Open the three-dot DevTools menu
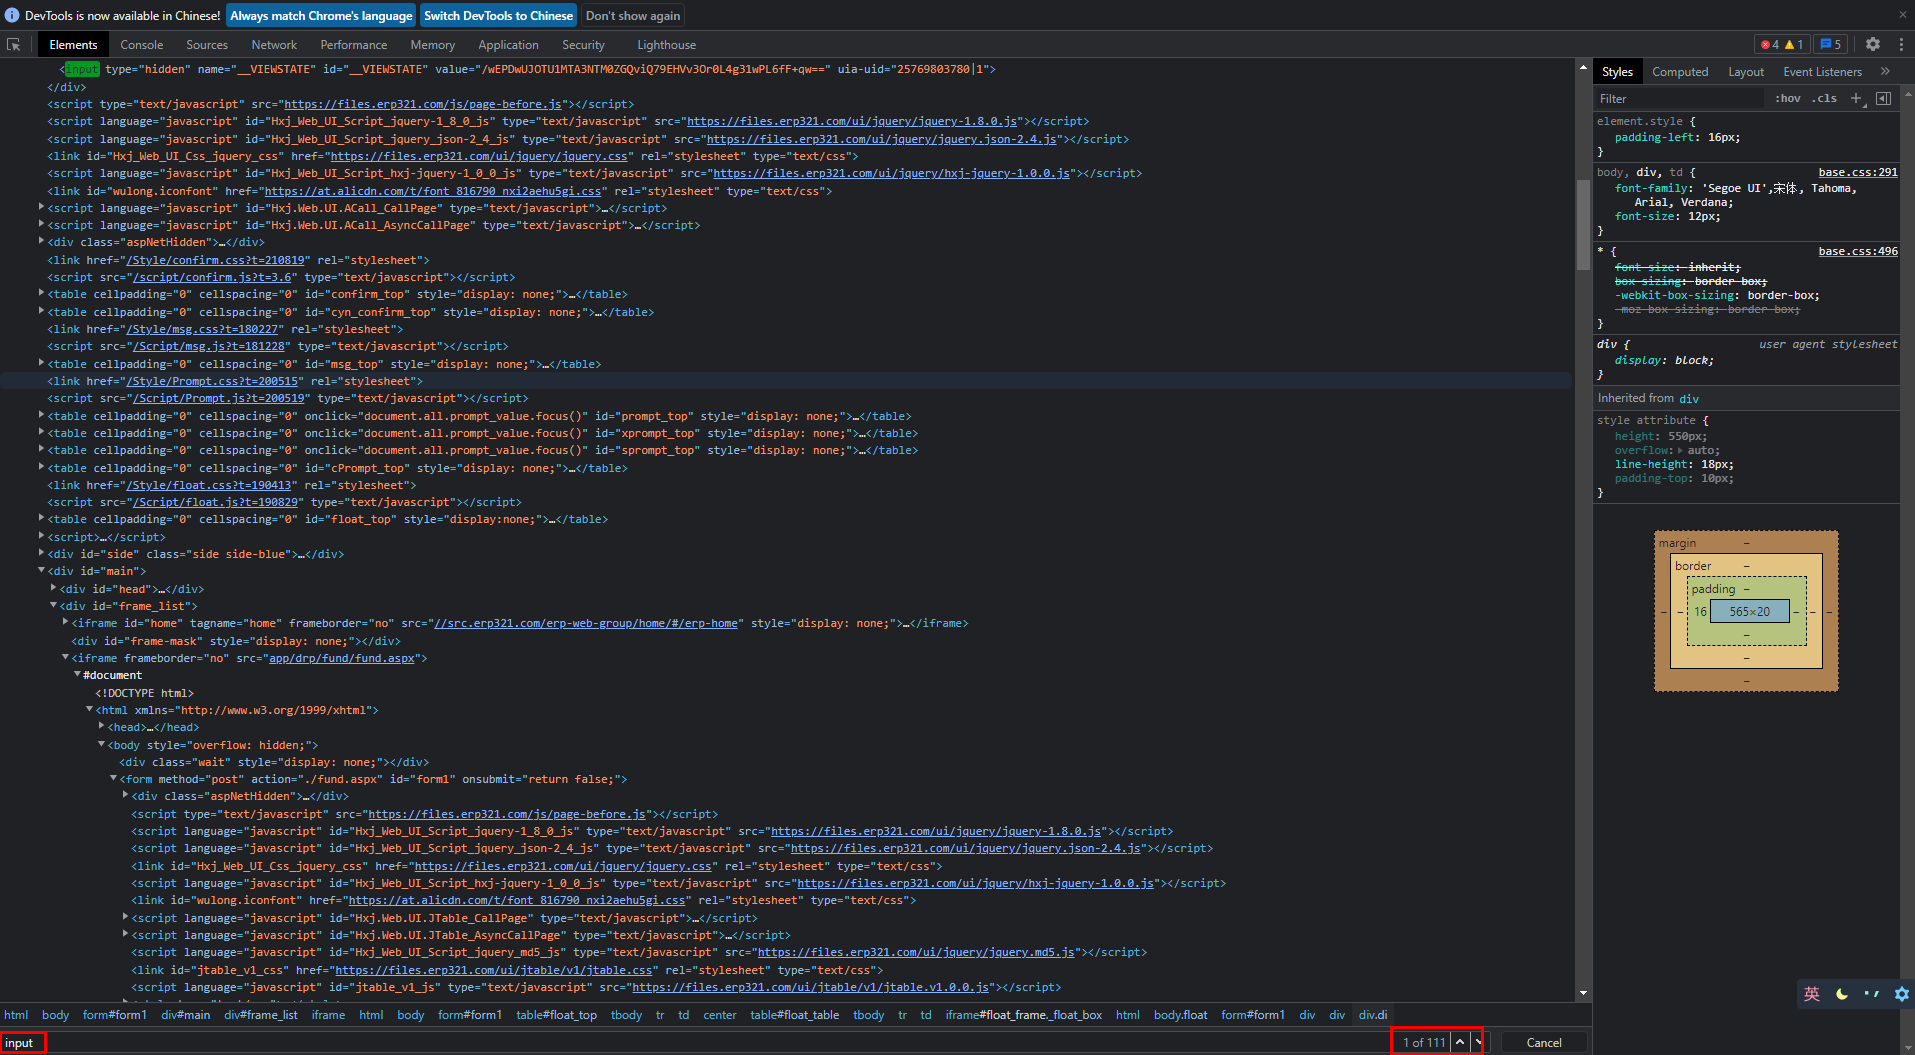Viewport: 1915px width, 1055px height. 1901,44
